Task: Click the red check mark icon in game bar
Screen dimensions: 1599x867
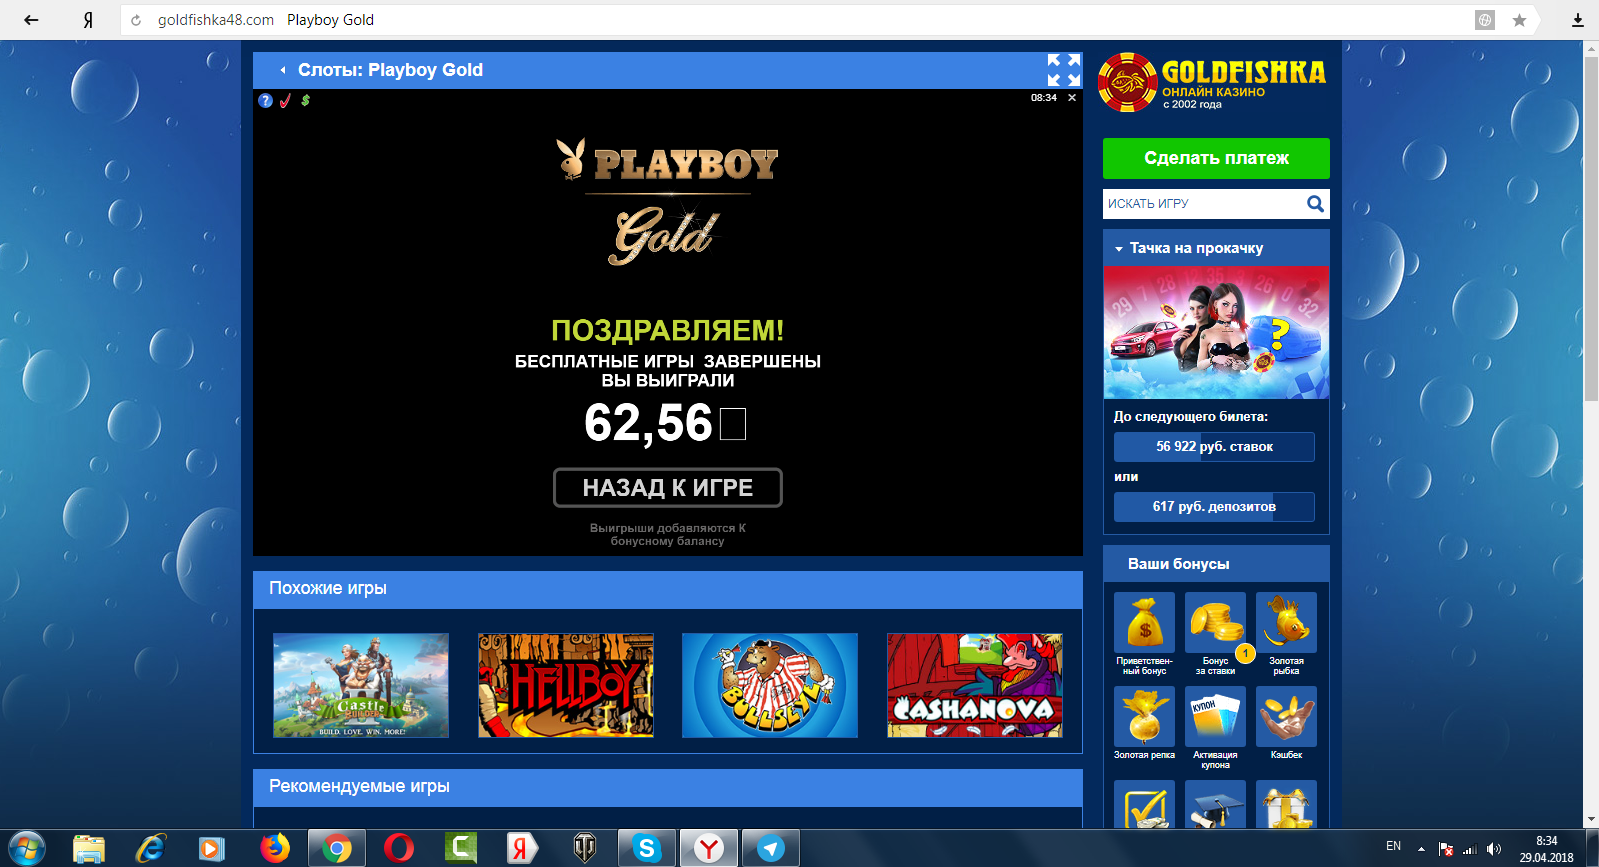Action: point(285,100)
